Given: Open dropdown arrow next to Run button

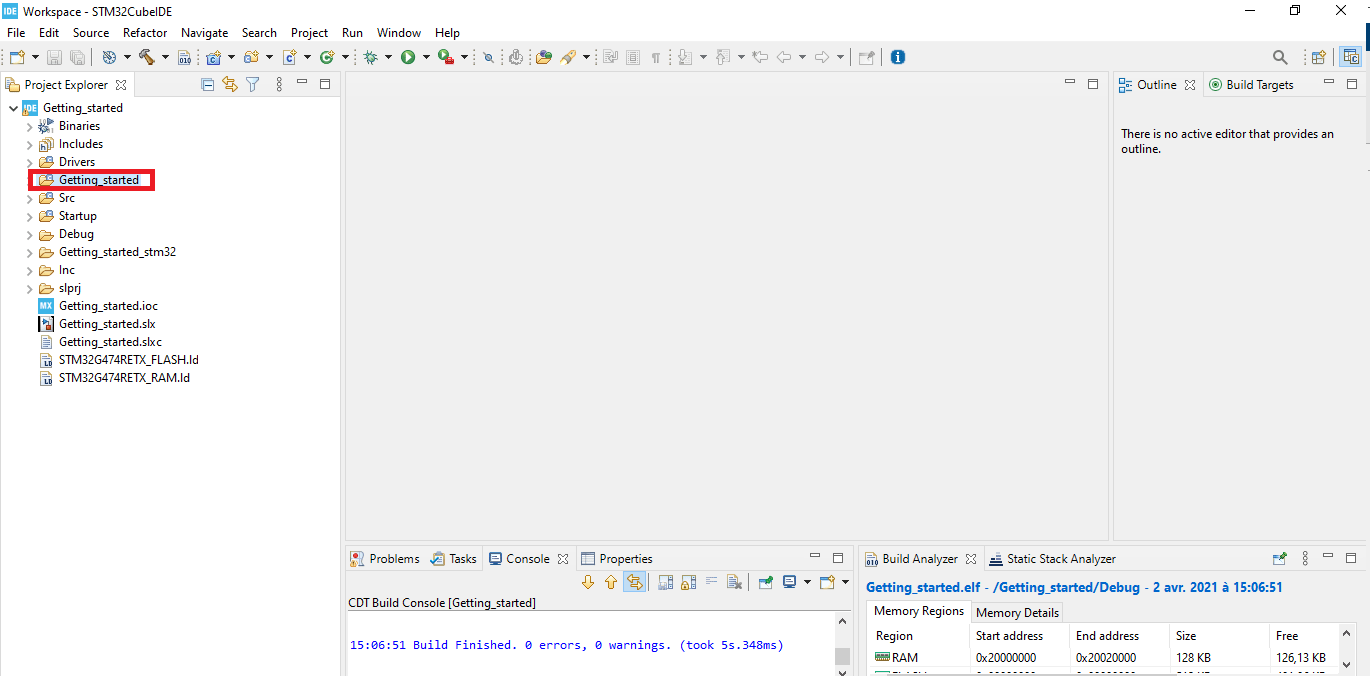Looking at the screenshot, I should 426,57.
